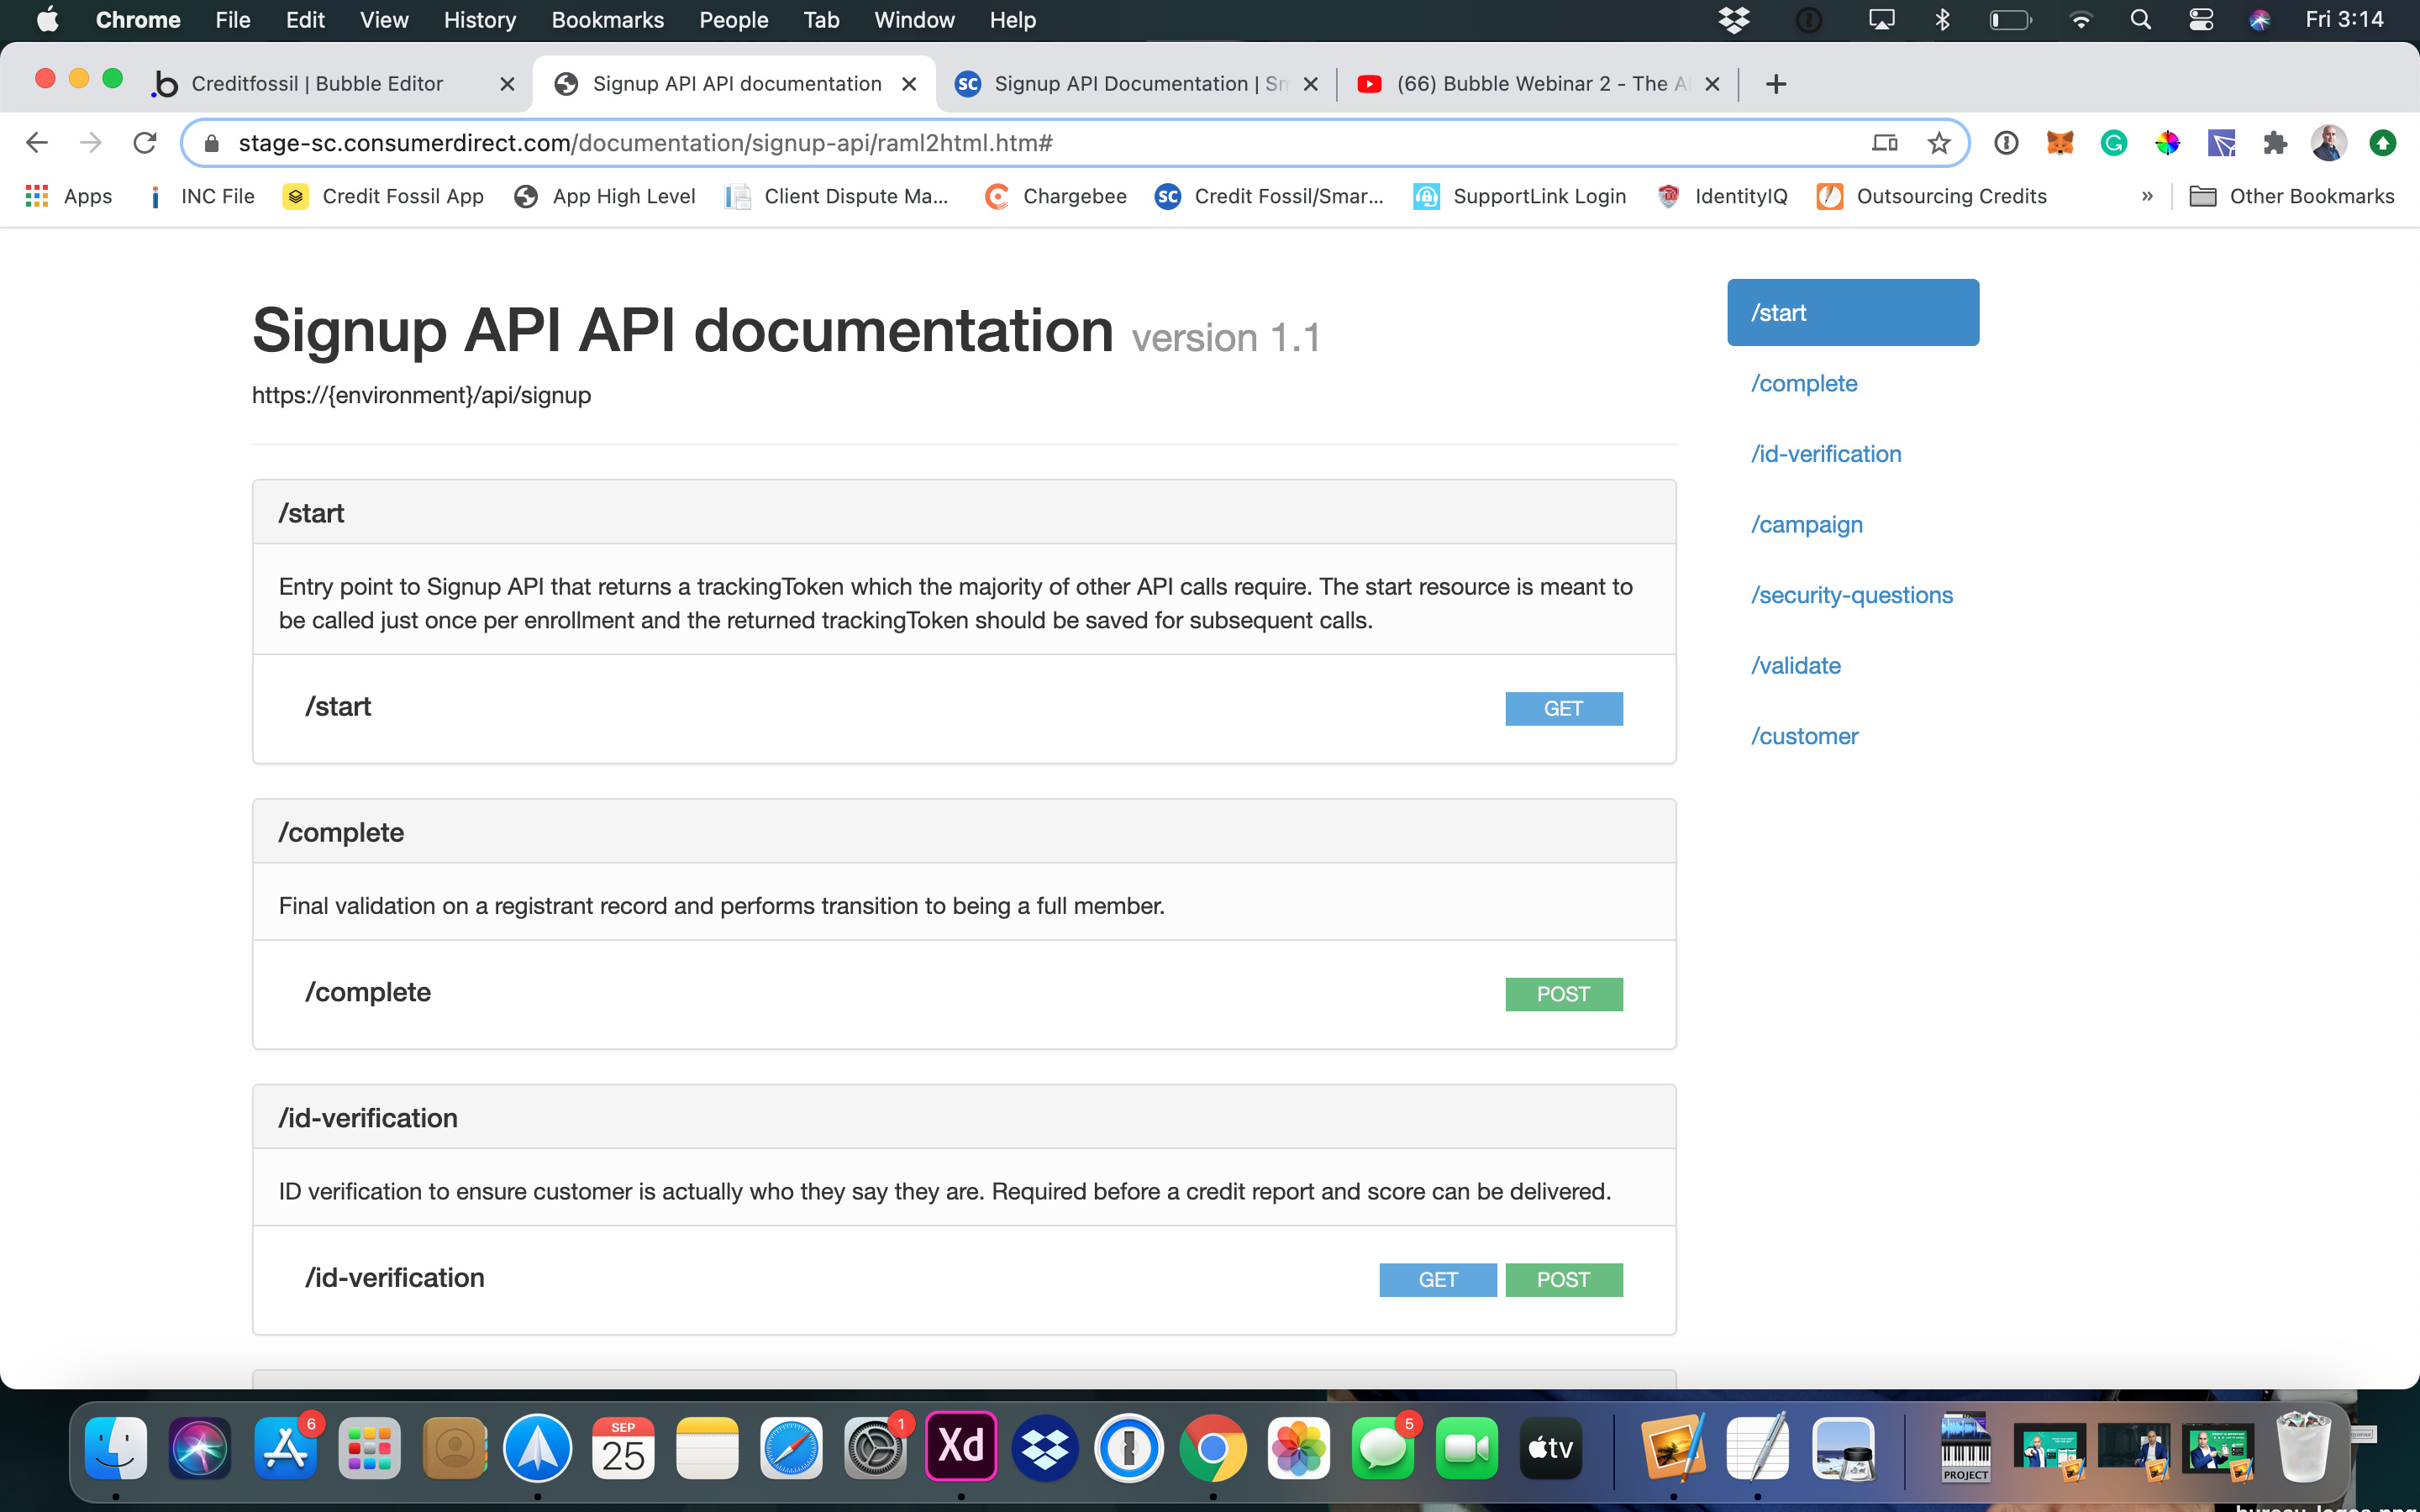2420x1512 pixels.
Task: Open Dropbox from the macOS menu bar
Action: [1733, 20]
